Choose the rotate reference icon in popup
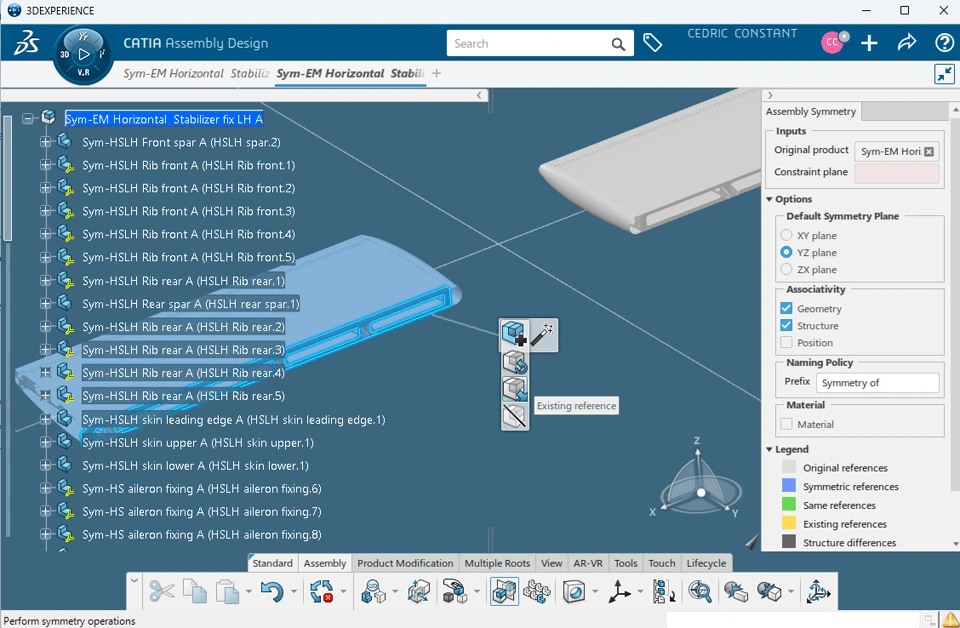Image resolution: width=960 pixels, height=628 pixels. pos(515,362)
